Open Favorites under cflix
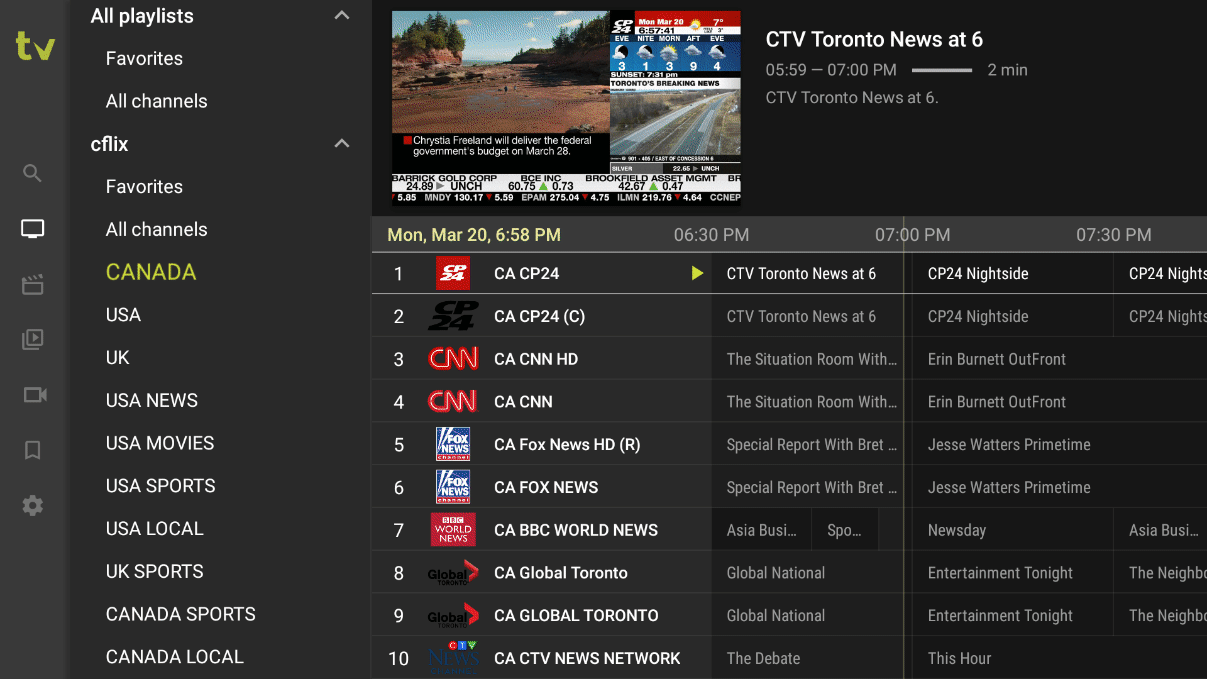1207x679 pixels. [144, 187]
